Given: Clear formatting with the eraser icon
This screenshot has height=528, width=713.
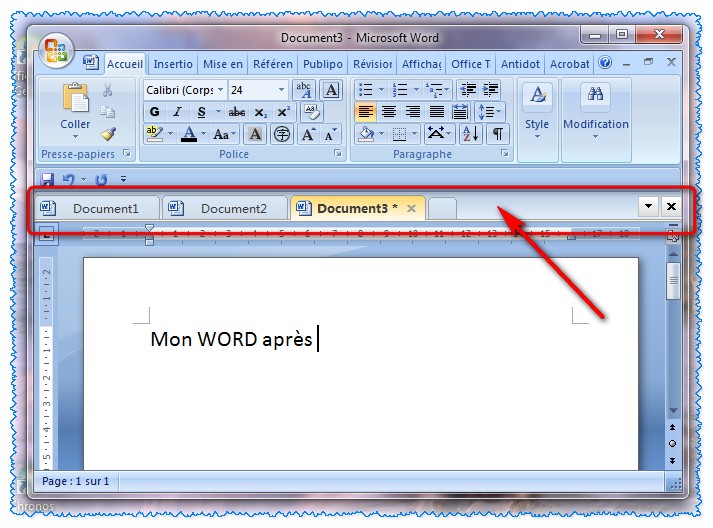Looking at the screenshot, I should click(312, 112).
